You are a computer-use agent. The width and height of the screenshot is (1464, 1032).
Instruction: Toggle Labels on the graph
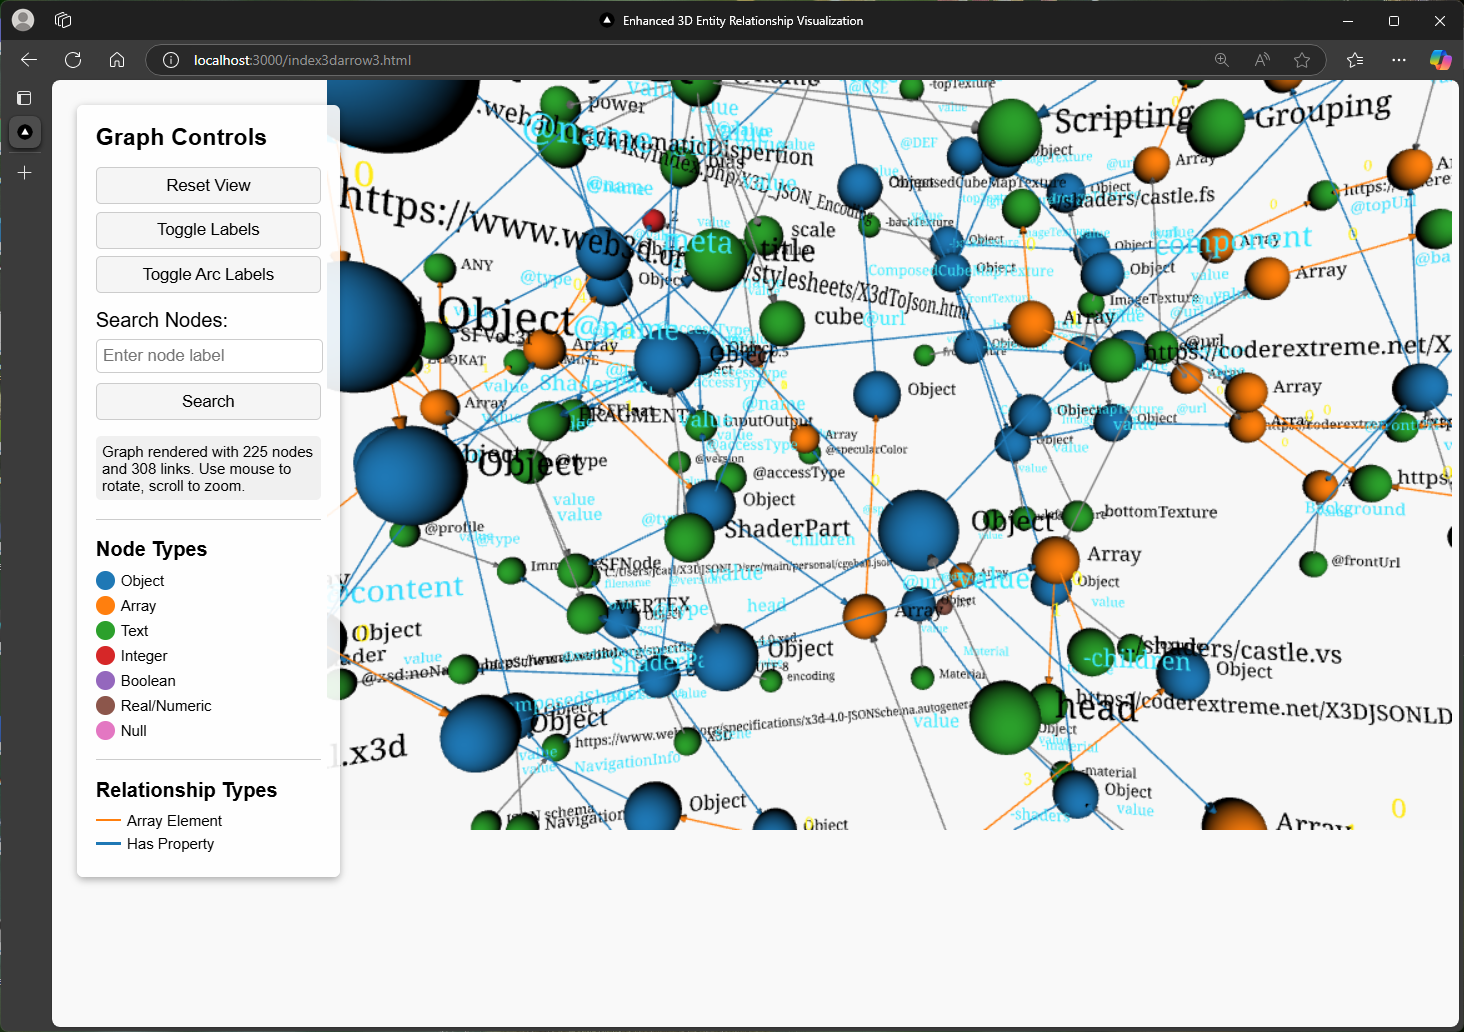[x=208, y=230]
